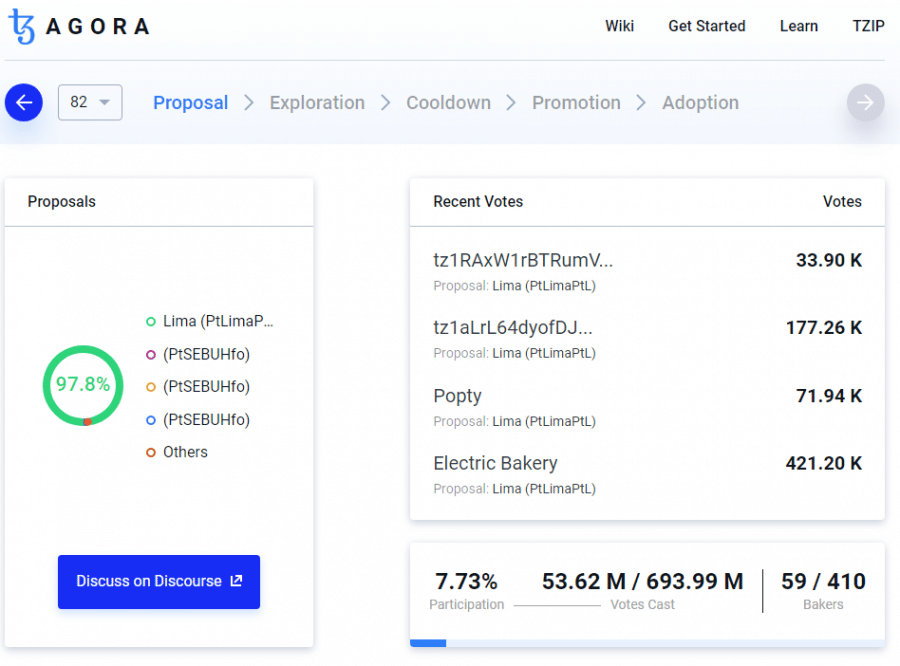
Task: Open the TZIP menu item
Action: 868,26
